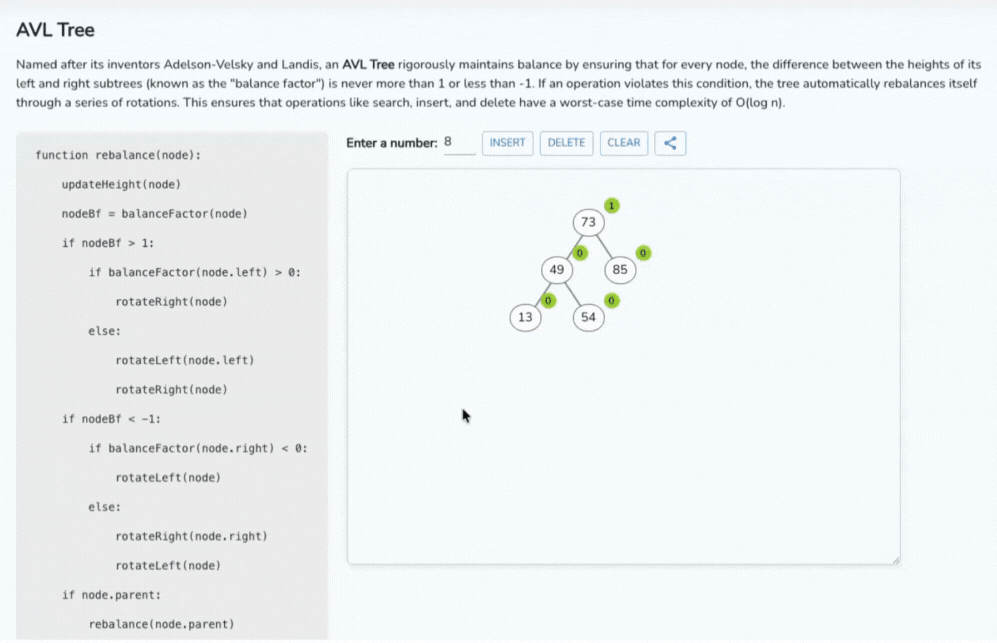Select leaf node 13
Screen dimensions: 997x643
(525, 318)
